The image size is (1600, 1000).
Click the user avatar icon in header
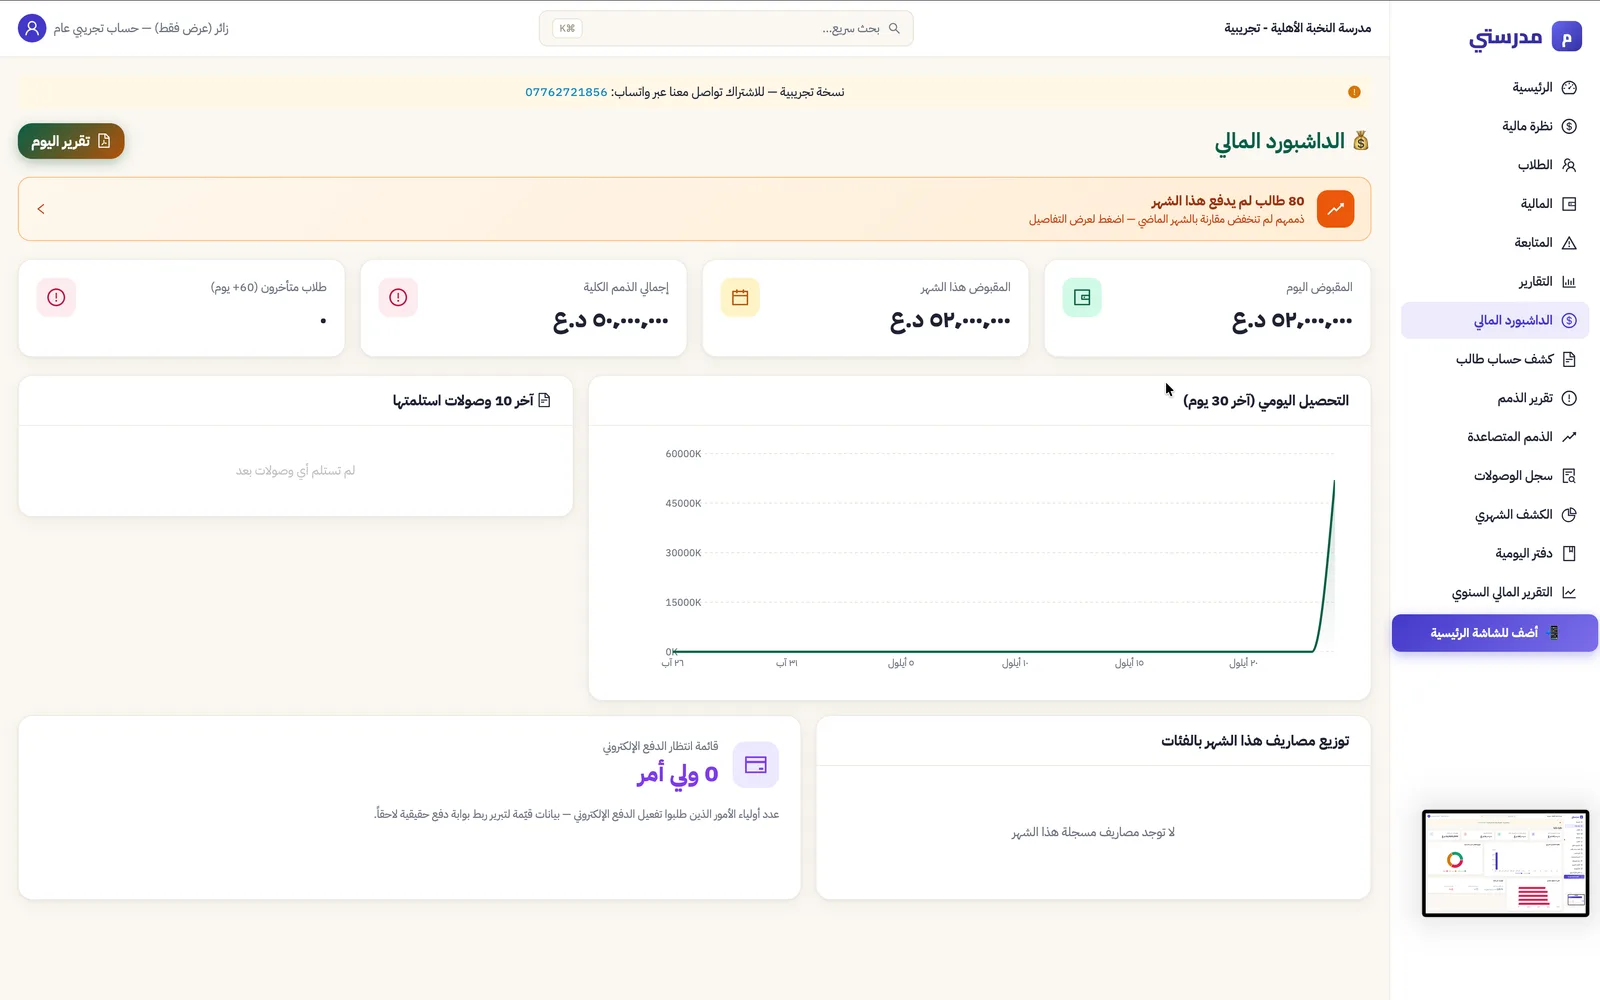(x=32, y=28)
